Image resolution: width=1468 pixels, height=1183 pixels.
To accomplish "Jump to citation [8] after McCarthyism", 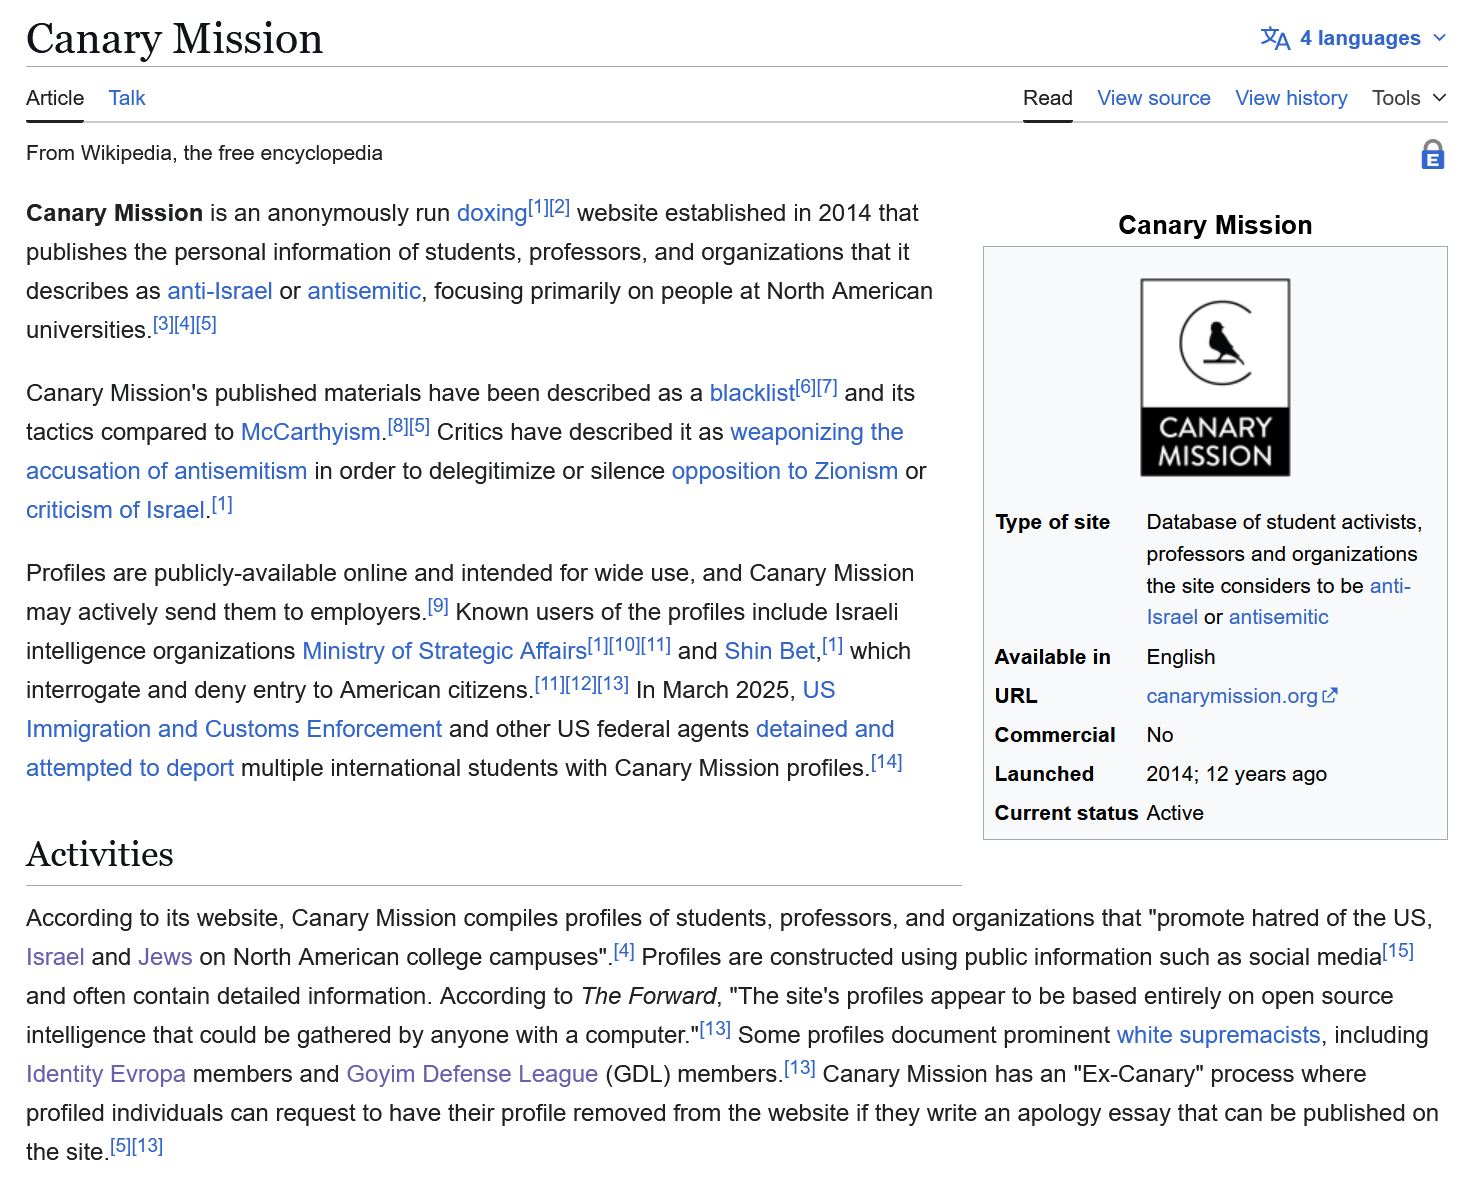I will (x=398, y=426).
